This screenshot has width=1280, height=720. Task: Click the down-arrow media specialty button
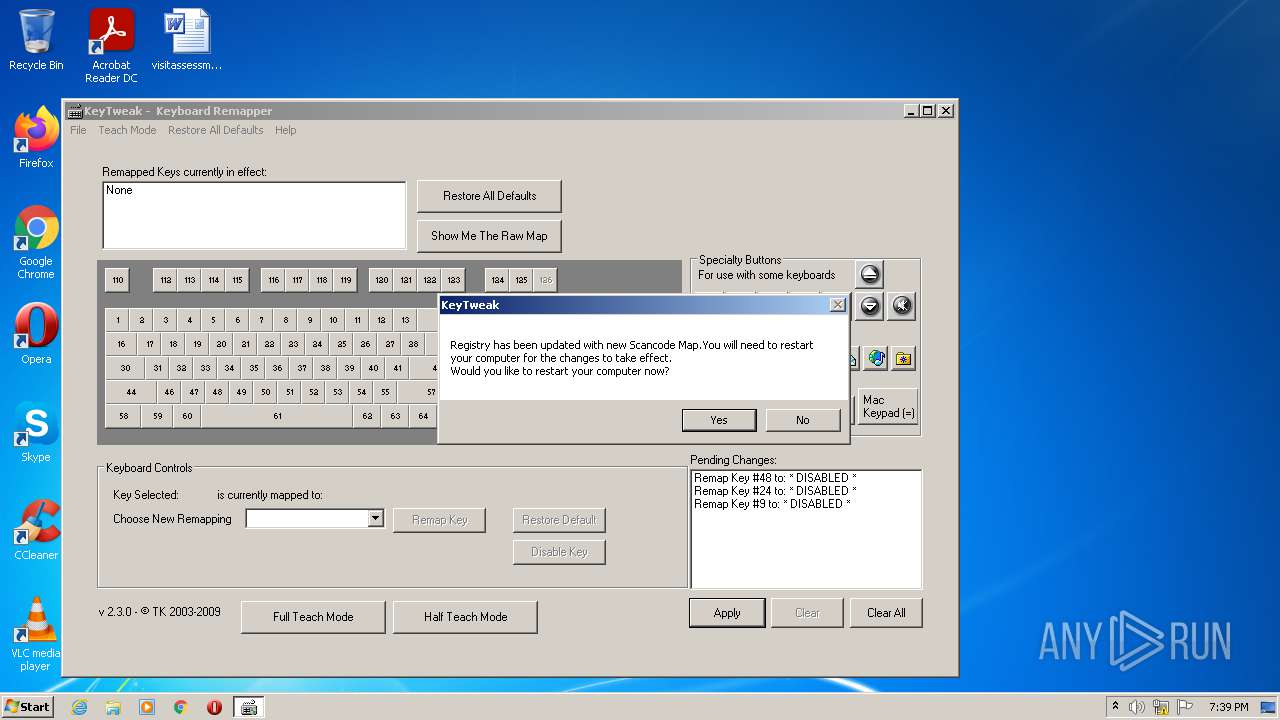click(870, 306)
